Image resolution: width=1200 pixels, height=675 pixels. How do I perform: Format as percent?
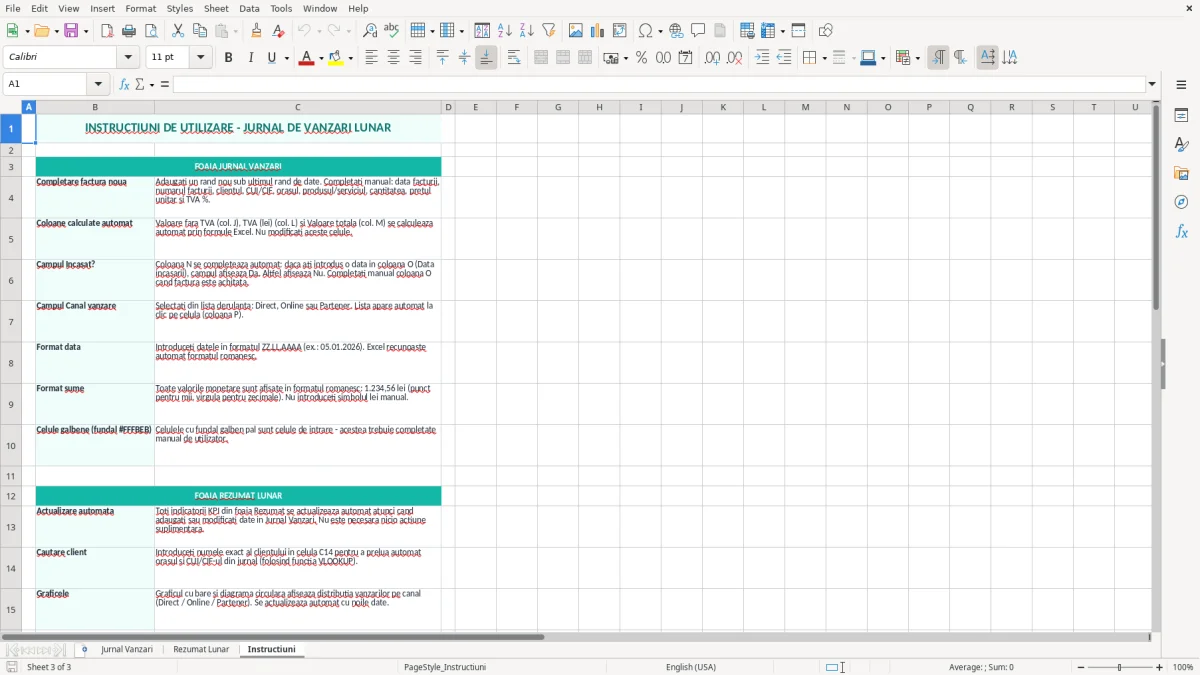pos(641,58)
